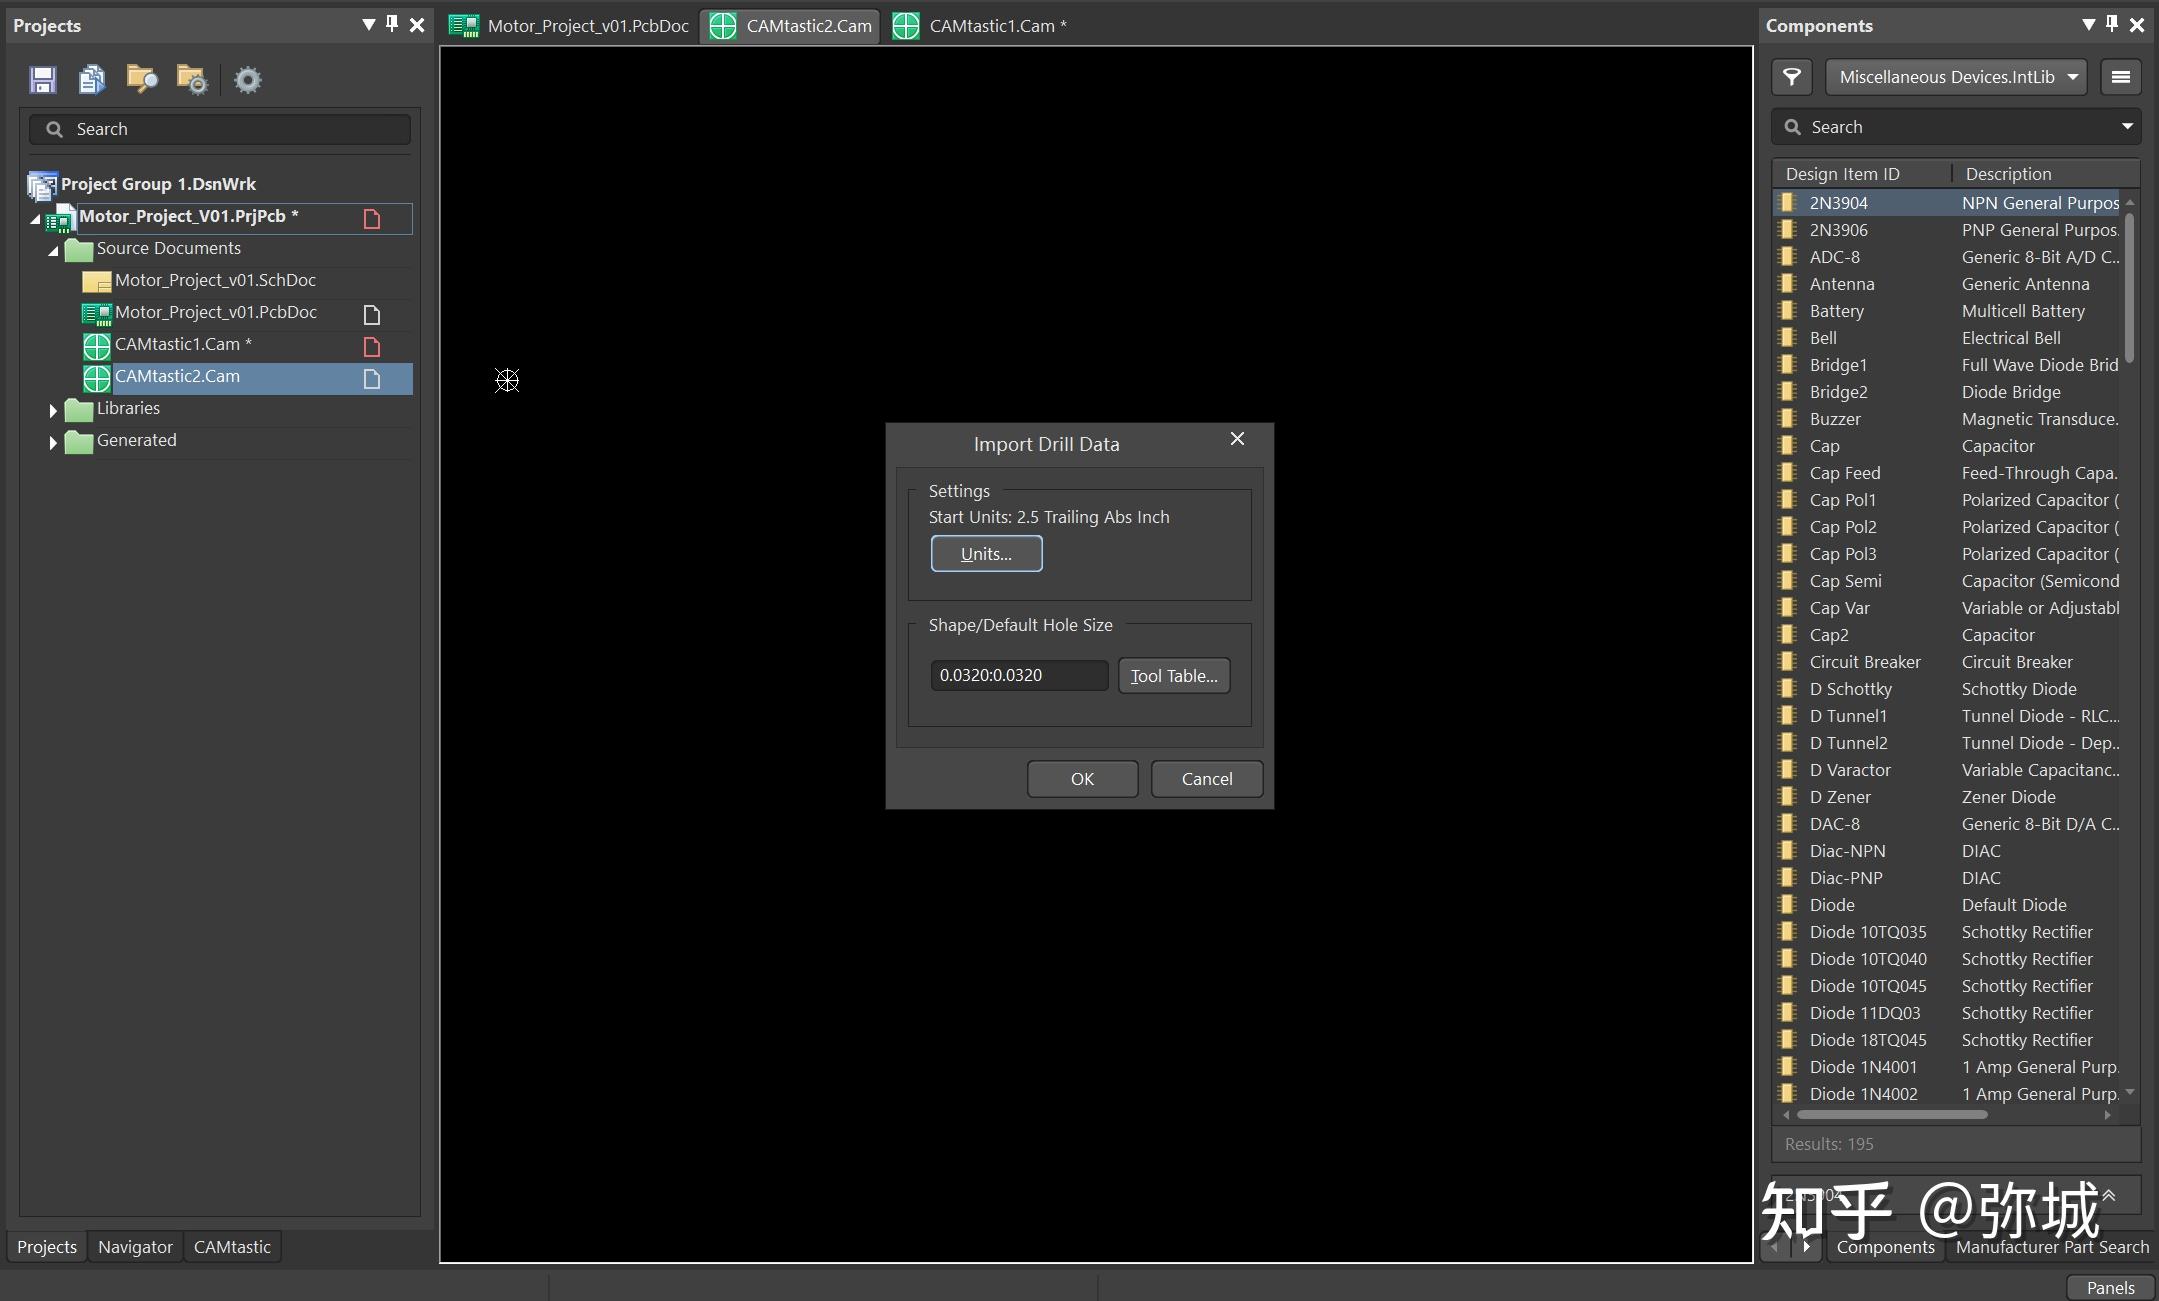Expand the Components search dropdown arrow

point(2127,127)
